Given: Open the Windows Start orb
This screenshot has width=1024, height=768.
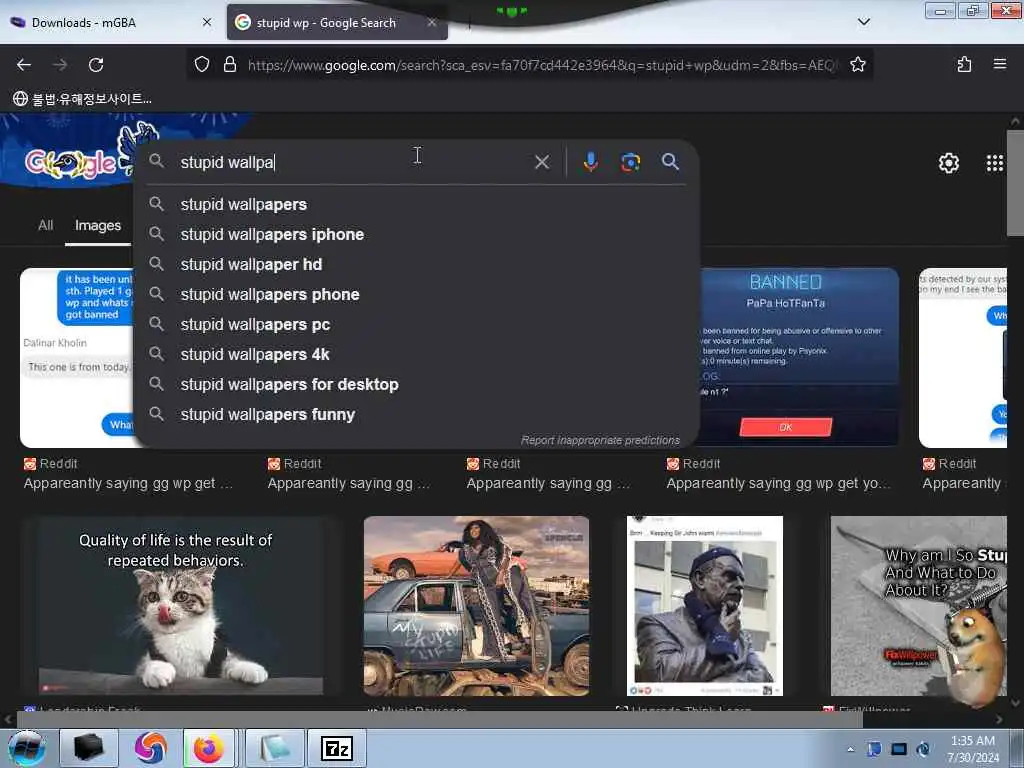Looking at the screenshot, I should pyautogui.click(x=26, y=748).
